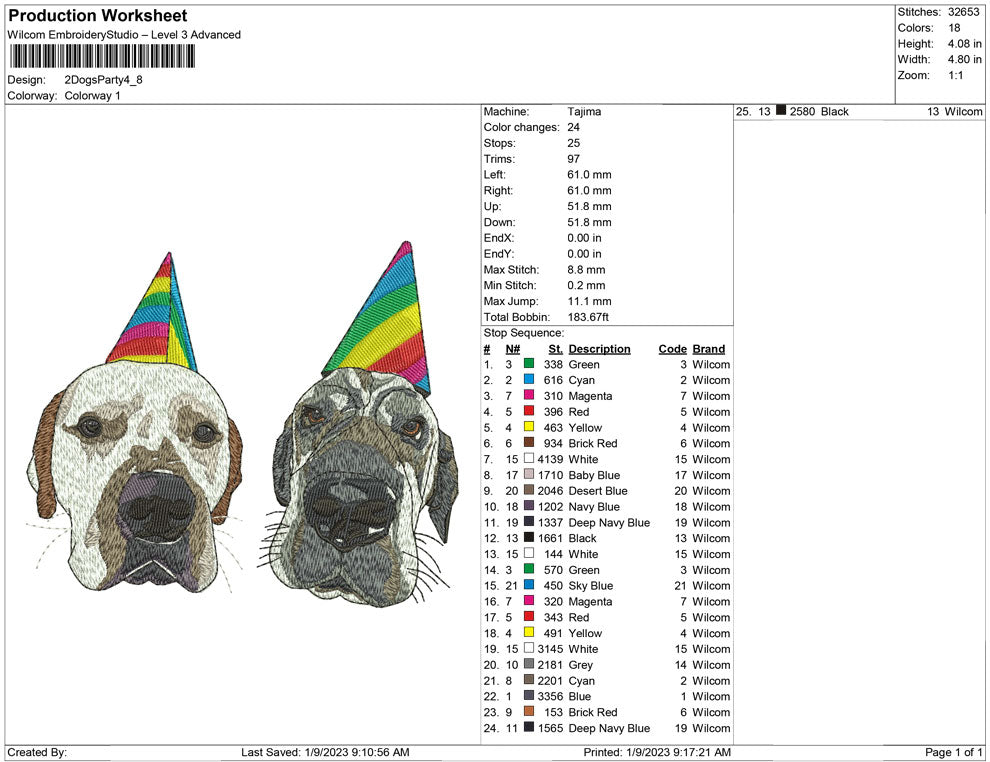Click the 'Created By:' footer label
The image size is (990, 762).
pyautogui.click(x=37, y=752)
